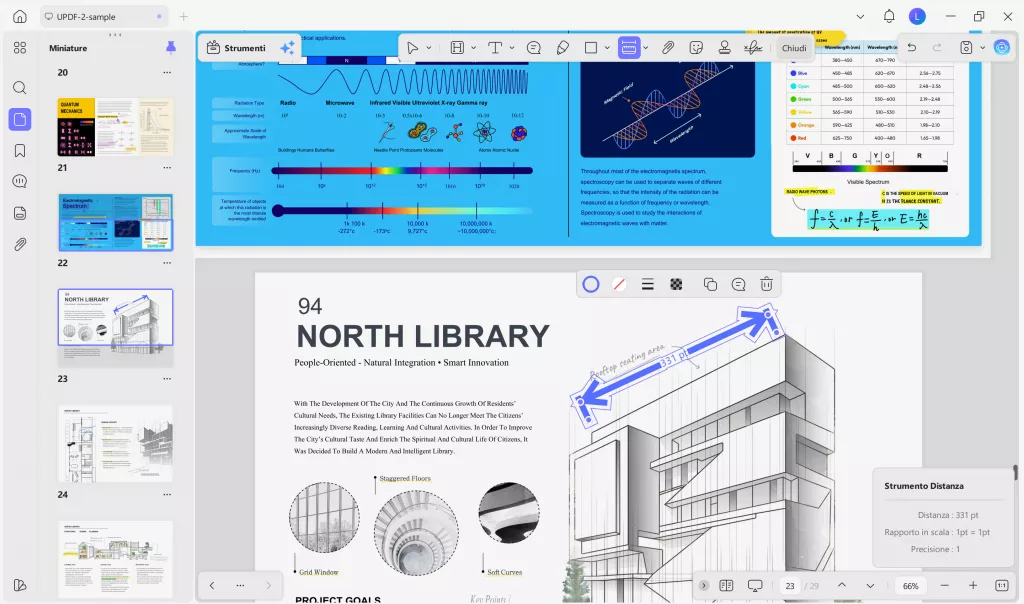
Task: Select the stamp tool
Action: 724,48
